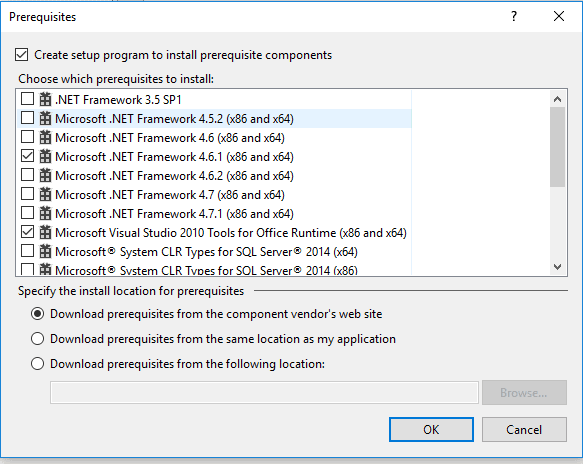Choose download from component vendor's web site
Viewport: 583px width, 464px height.
38,314
